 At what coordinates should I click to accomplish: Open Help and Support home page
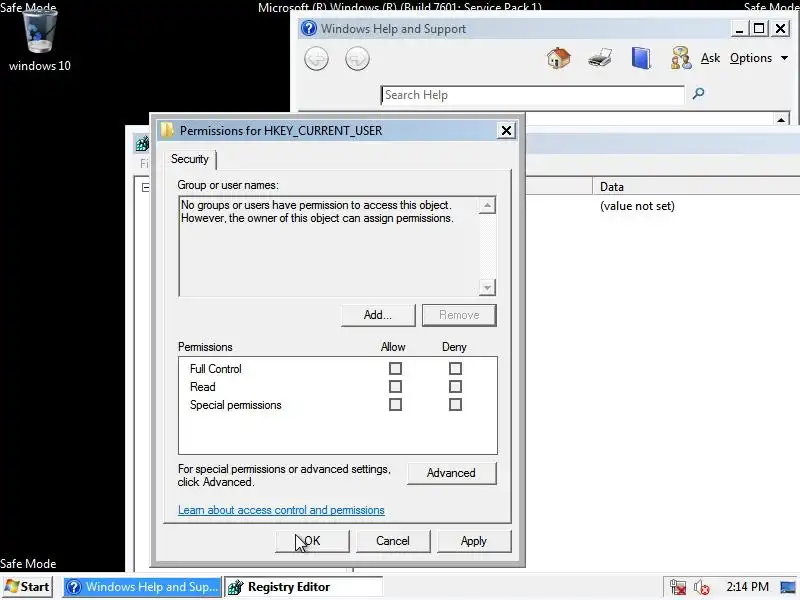click(x=559, y=58)
